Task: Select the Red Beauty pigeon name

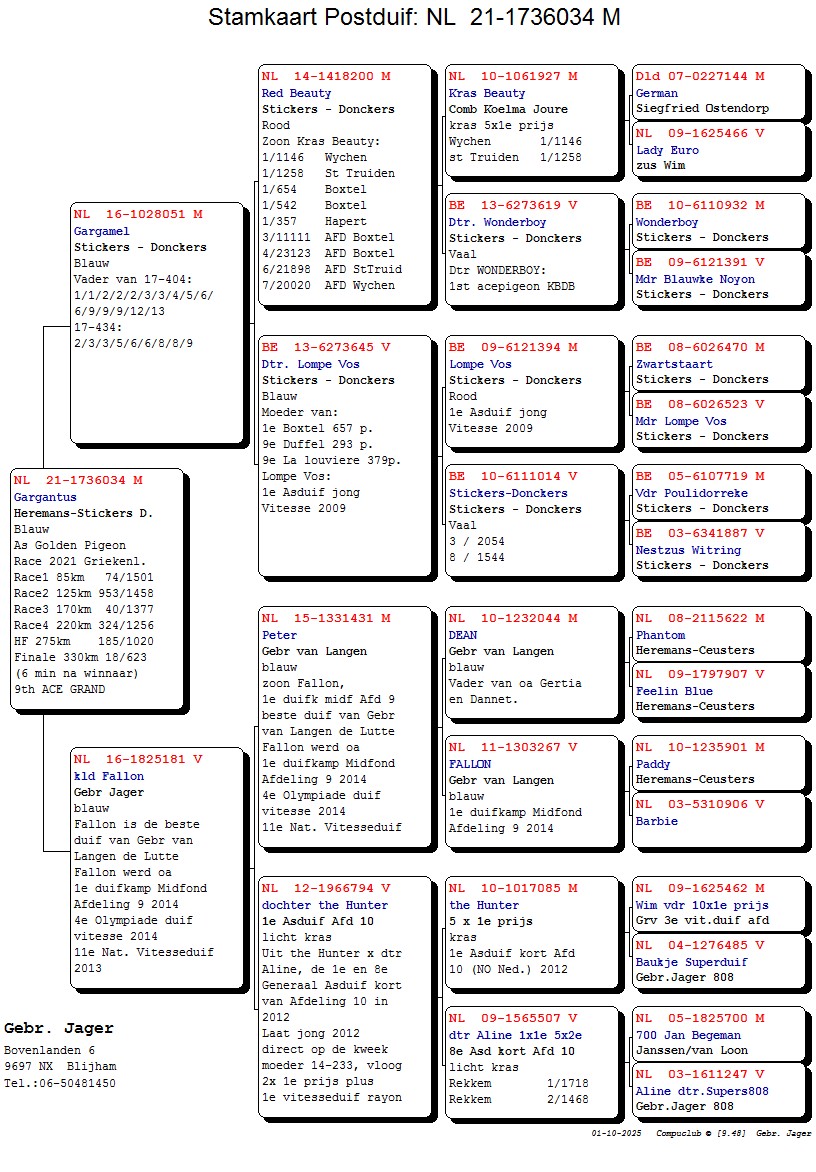Action: pos(296,93)
